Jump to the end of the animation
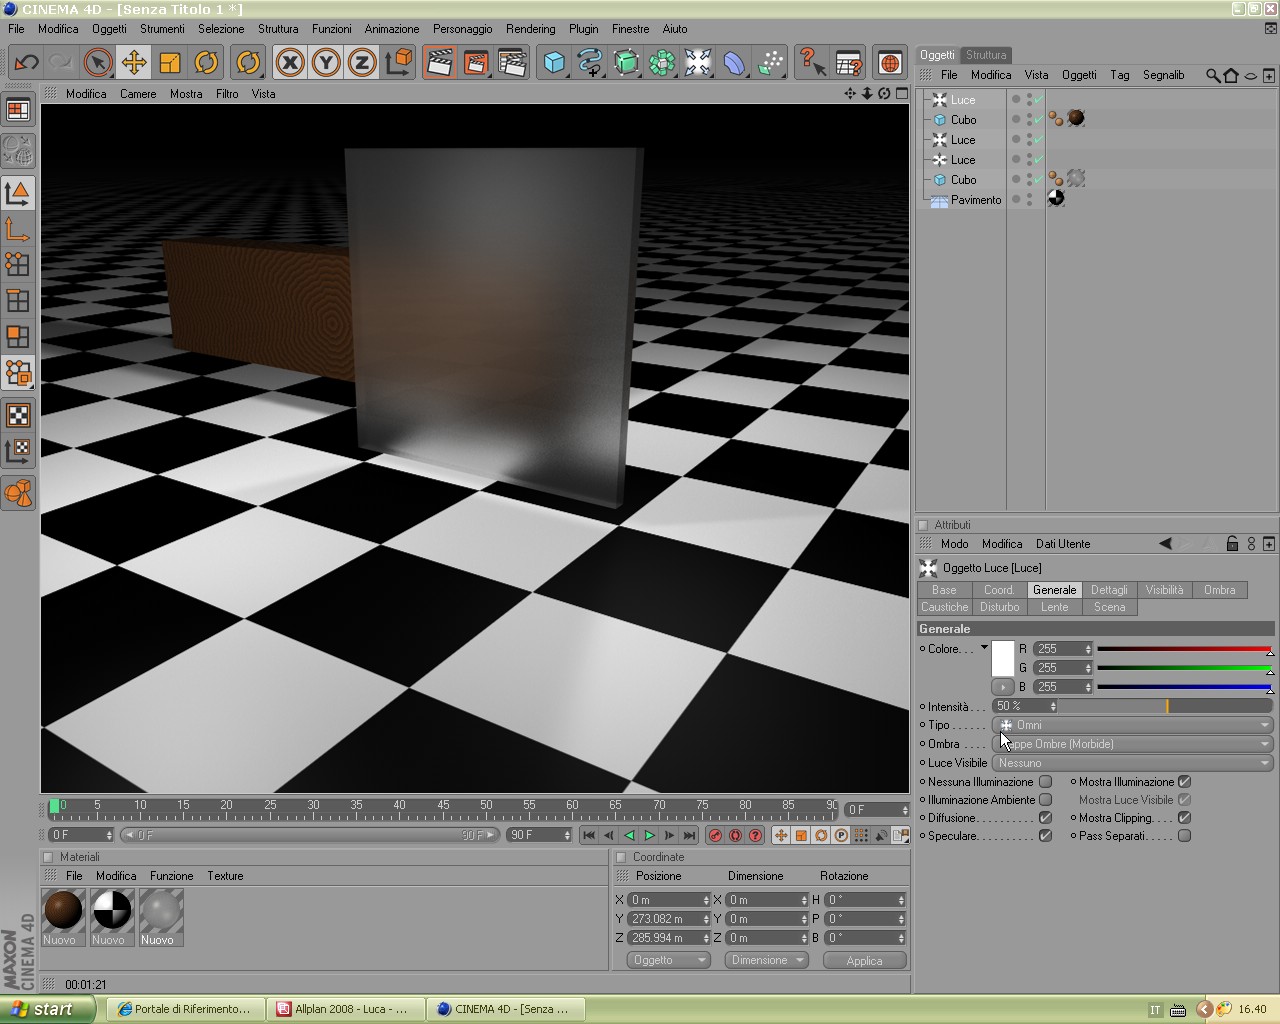Screen dimensions: 1280x1024 tap(689, 835)
